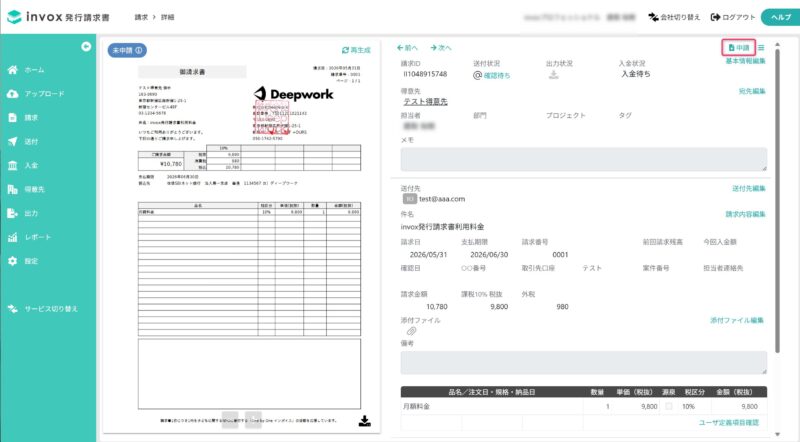Click the 2026/06/30 payment due value
800x442 pixels.
coord(489,254)
